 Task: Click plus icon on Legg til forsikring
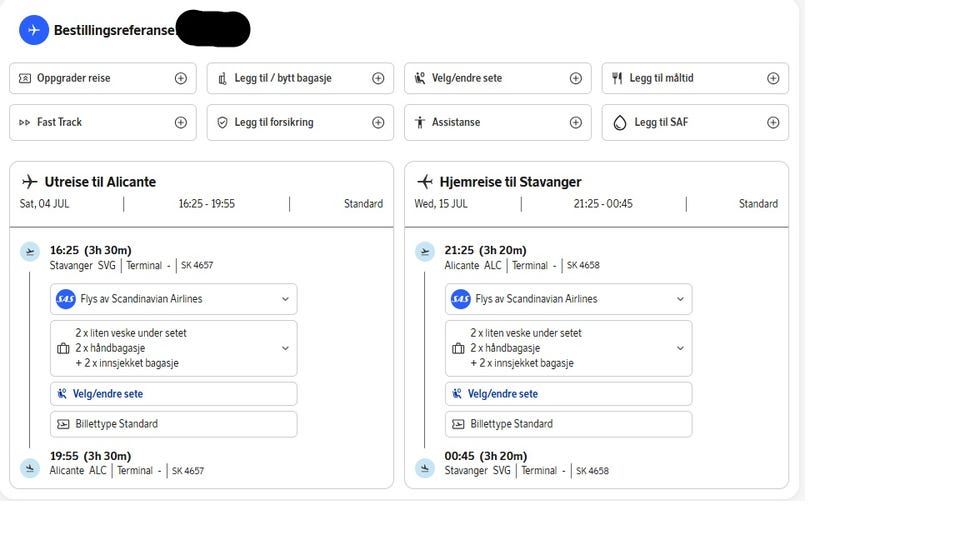pos(378,122)
